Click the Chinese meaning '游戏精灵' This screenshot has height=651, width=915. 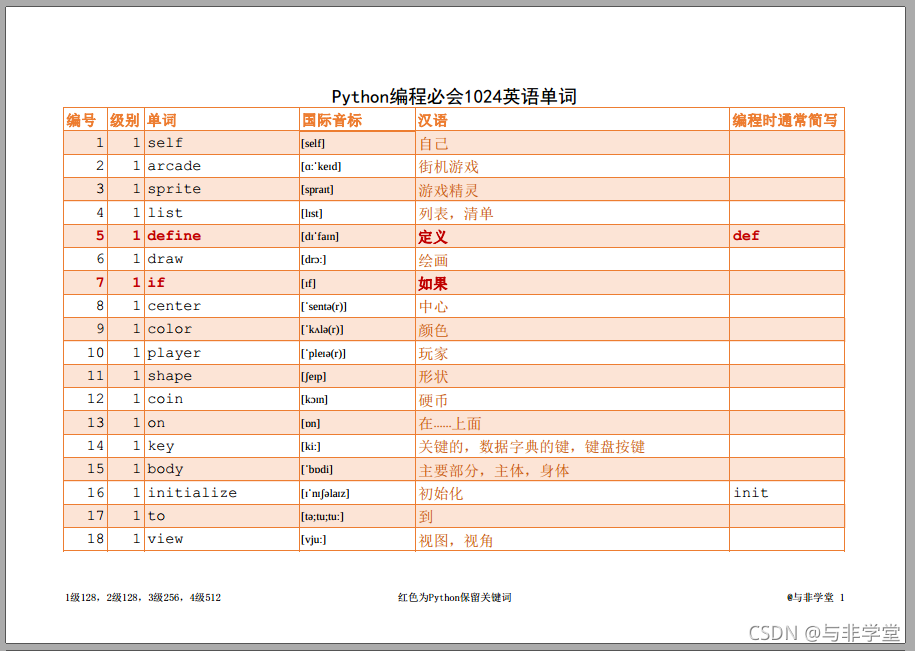[x=449, y=190]
